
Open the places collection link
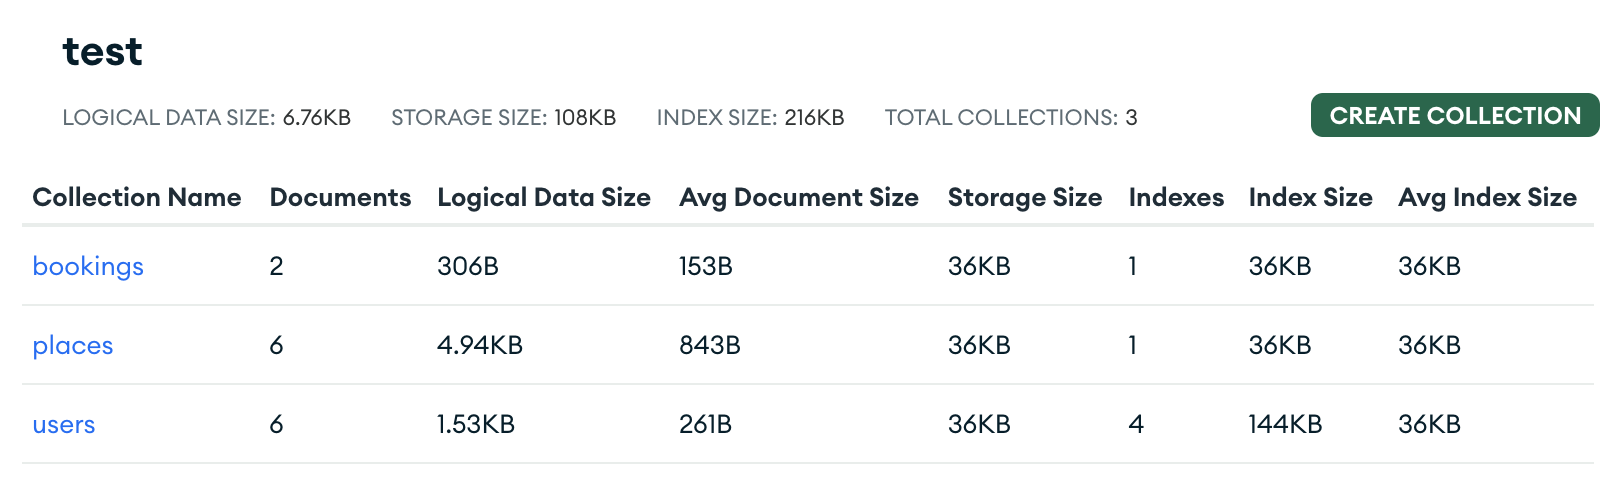[73, 345]
